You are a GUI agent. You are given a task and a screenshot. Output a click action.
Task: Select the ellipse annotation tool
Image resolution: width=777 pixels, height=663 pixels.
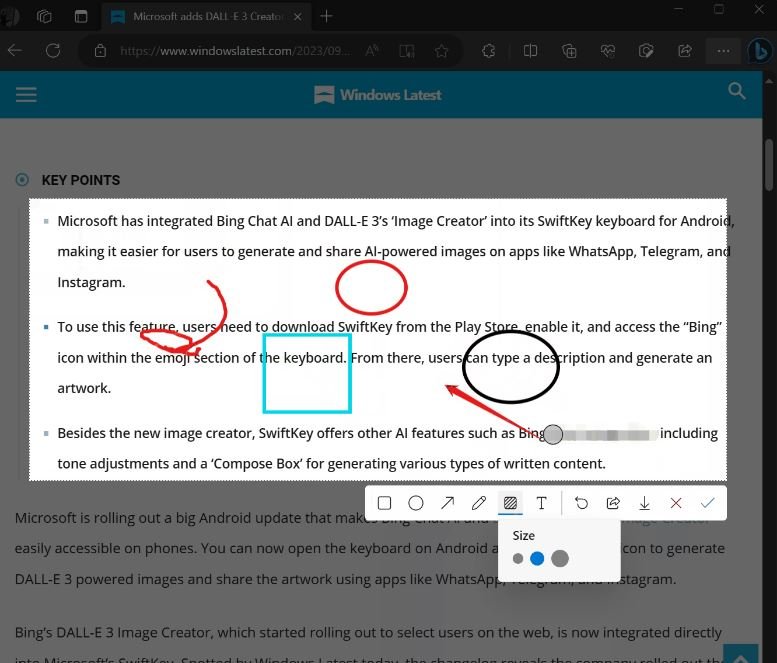(416, 503)
